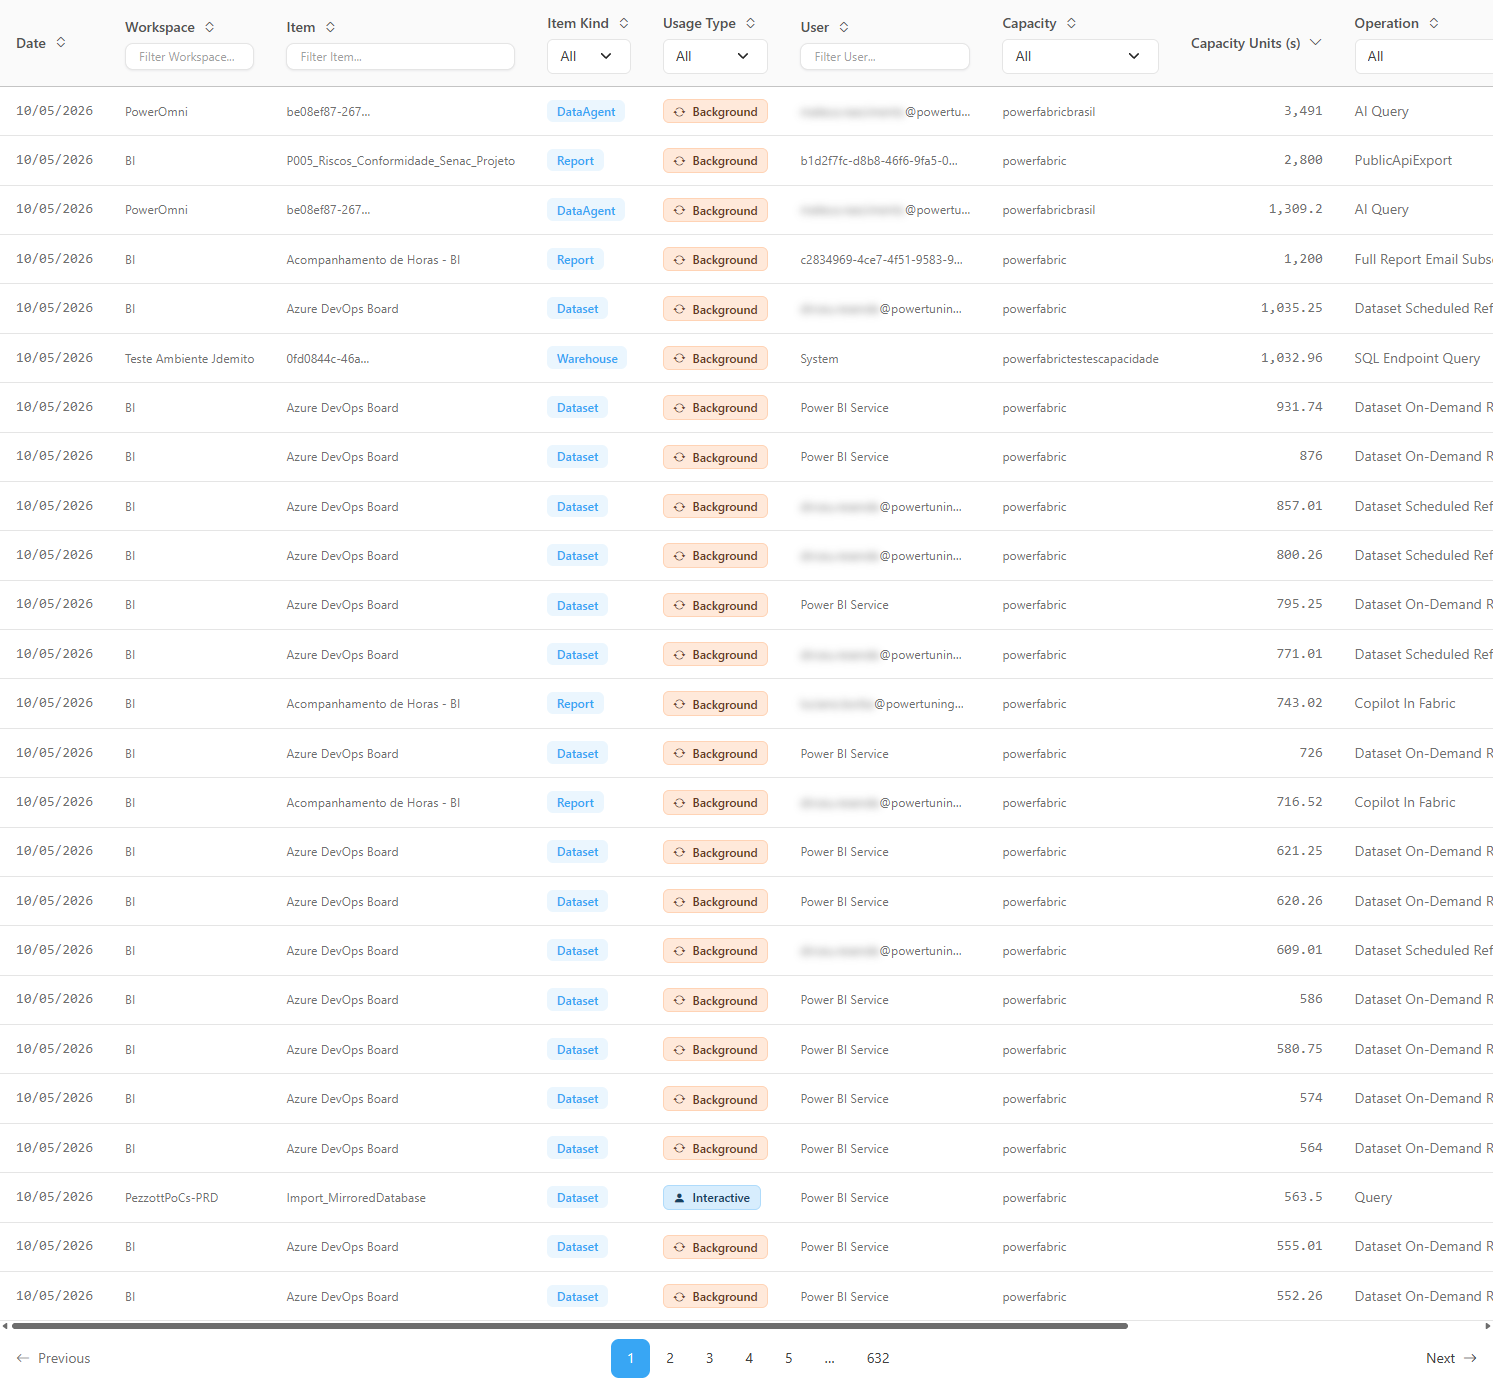The image size is (1493, 1379).
Task: Sort by Operation column icon
Action: [x=1433, y=23]
